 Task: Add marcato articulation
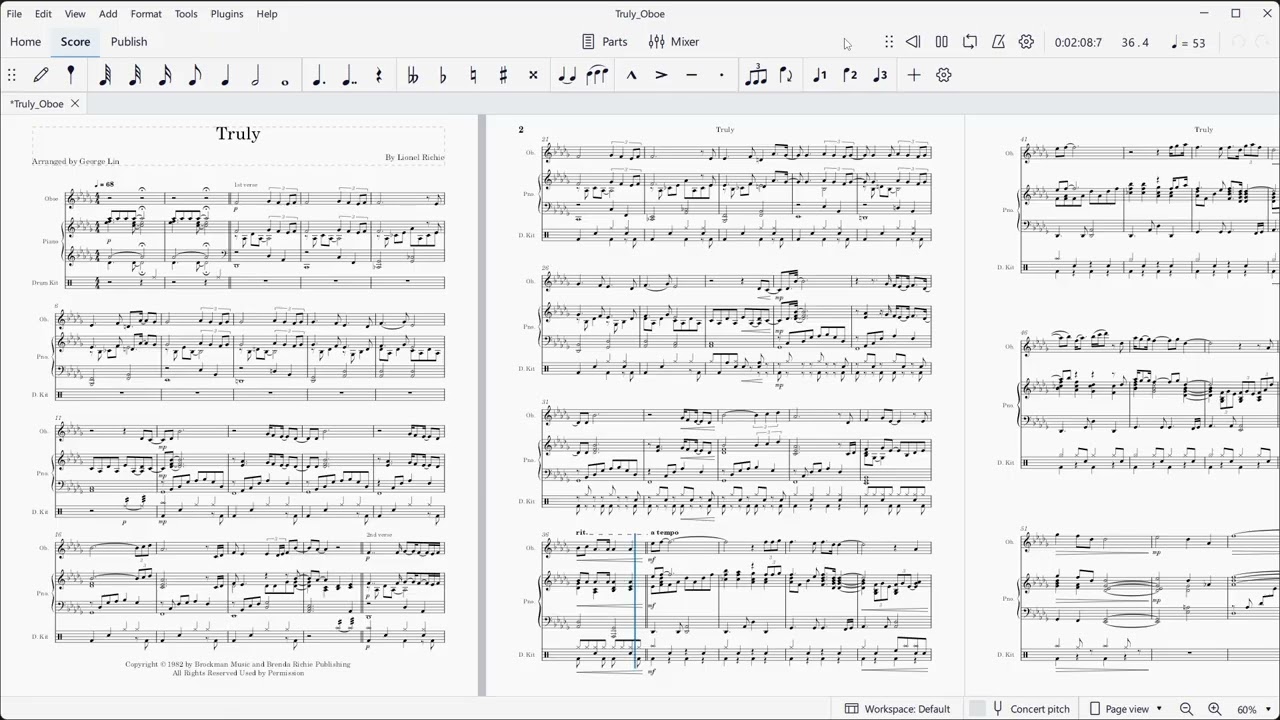click(x=631, y=75)
